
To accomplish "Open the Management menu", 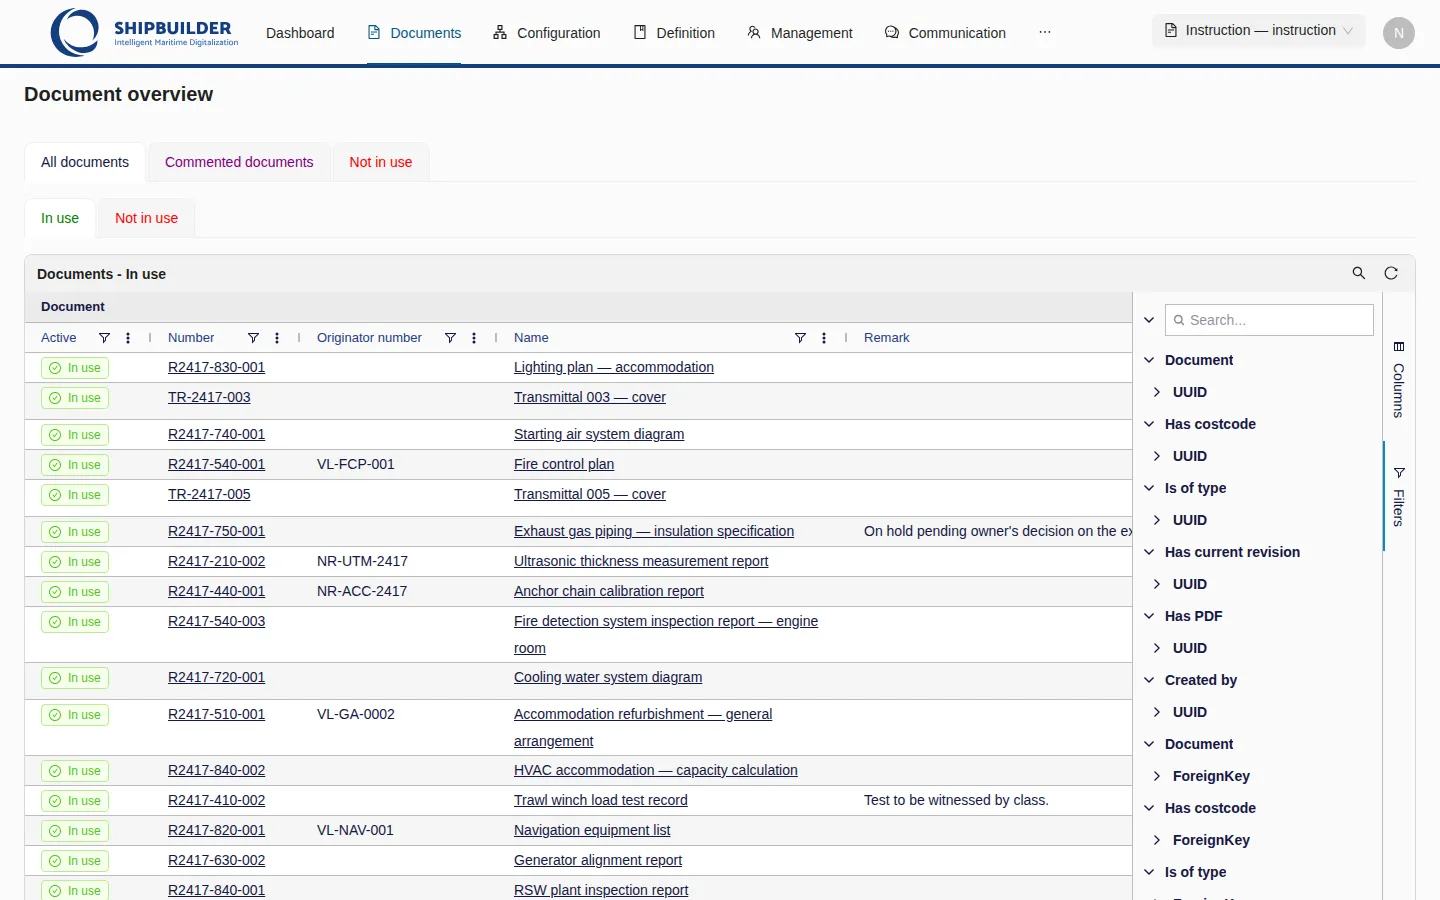I will (x=800, y=33).
